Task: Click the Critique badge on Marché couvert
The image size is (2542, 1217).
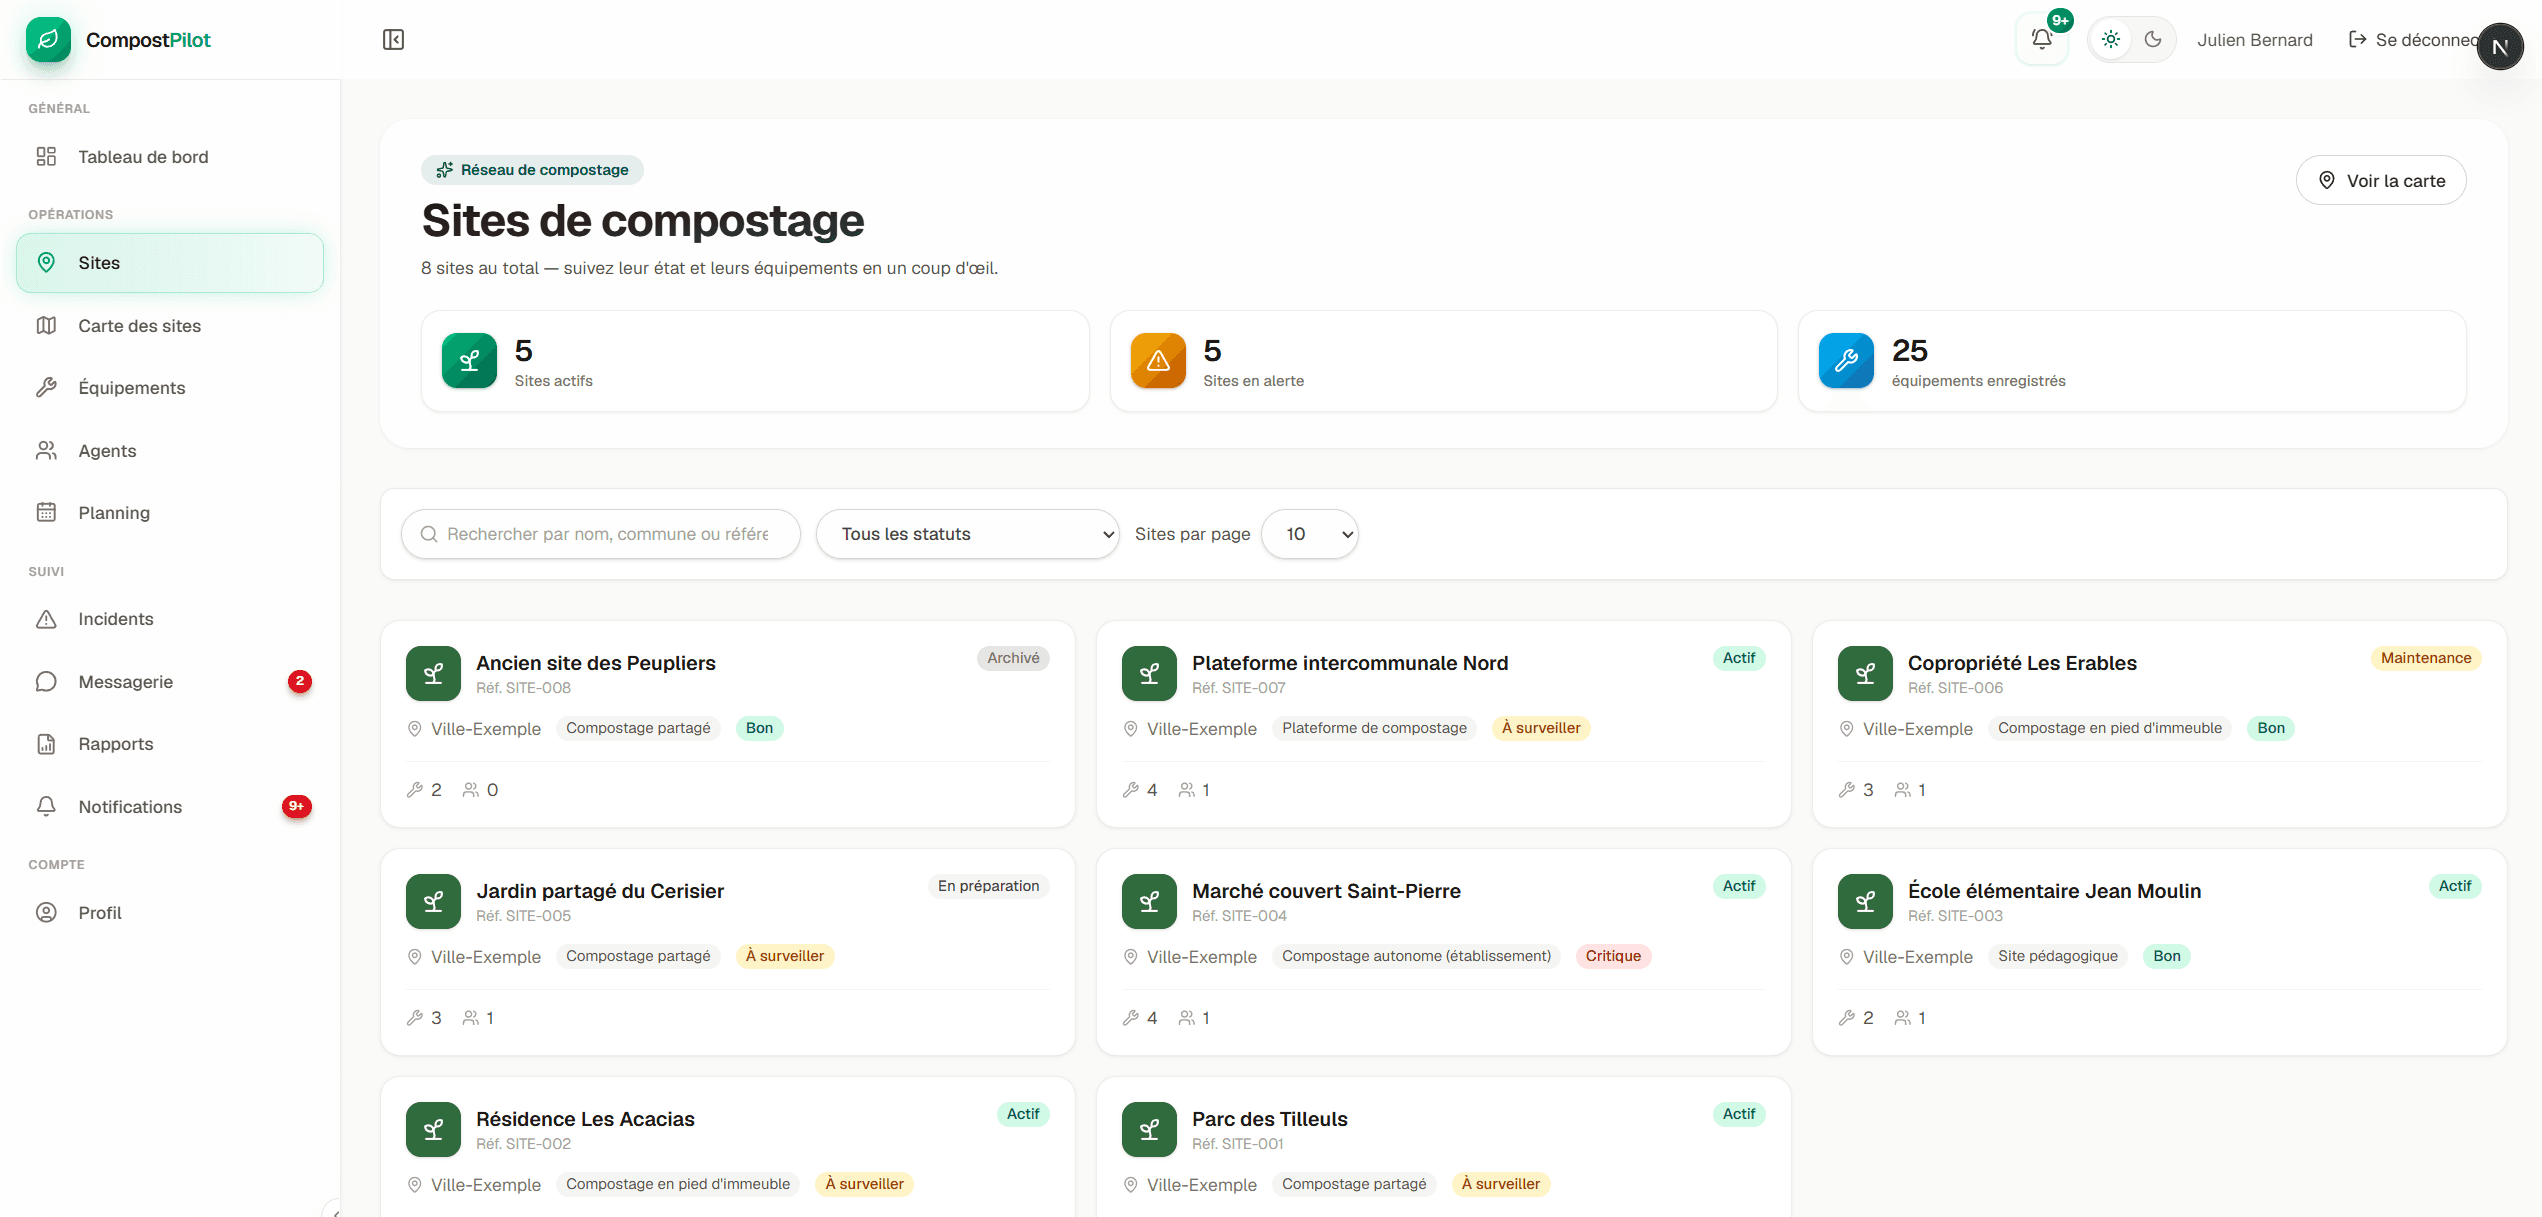Action: tap(1613, 956)
